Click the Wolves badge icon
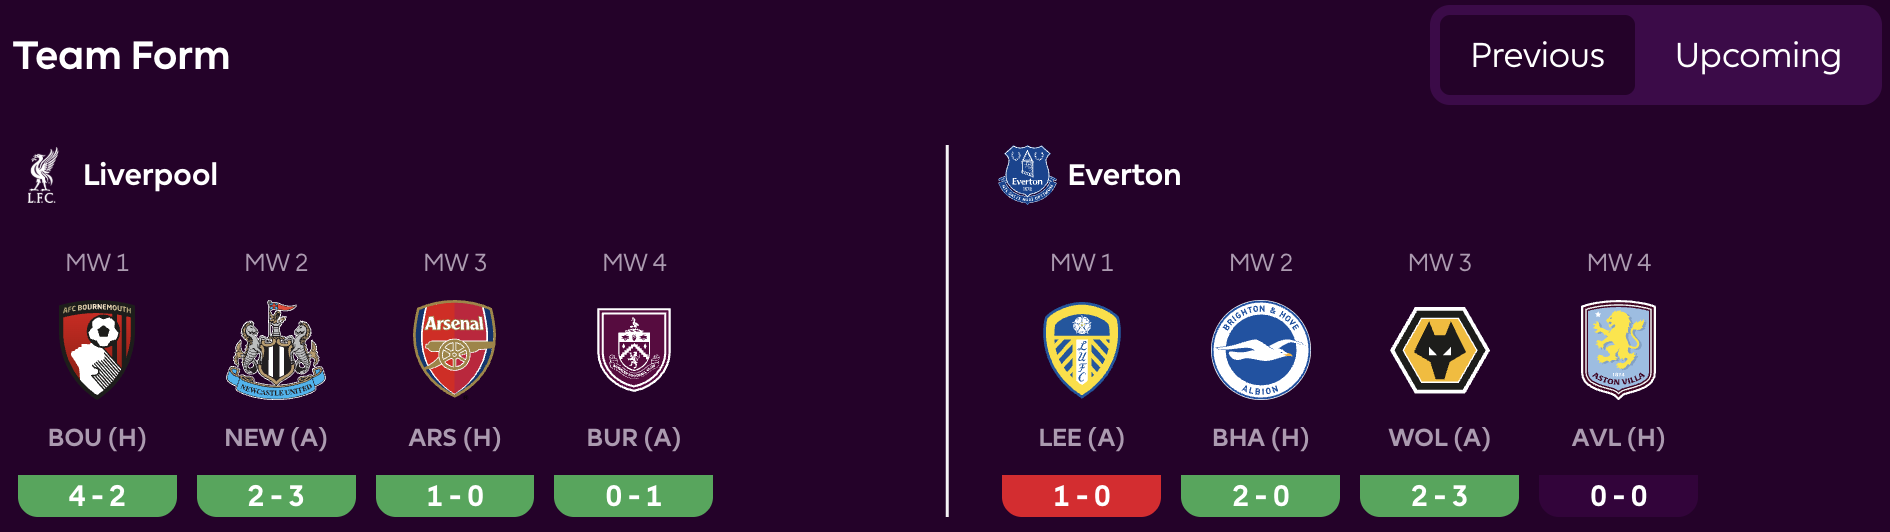Image resolution: width=1890 pixels, height=532 pixels. 1439,349
